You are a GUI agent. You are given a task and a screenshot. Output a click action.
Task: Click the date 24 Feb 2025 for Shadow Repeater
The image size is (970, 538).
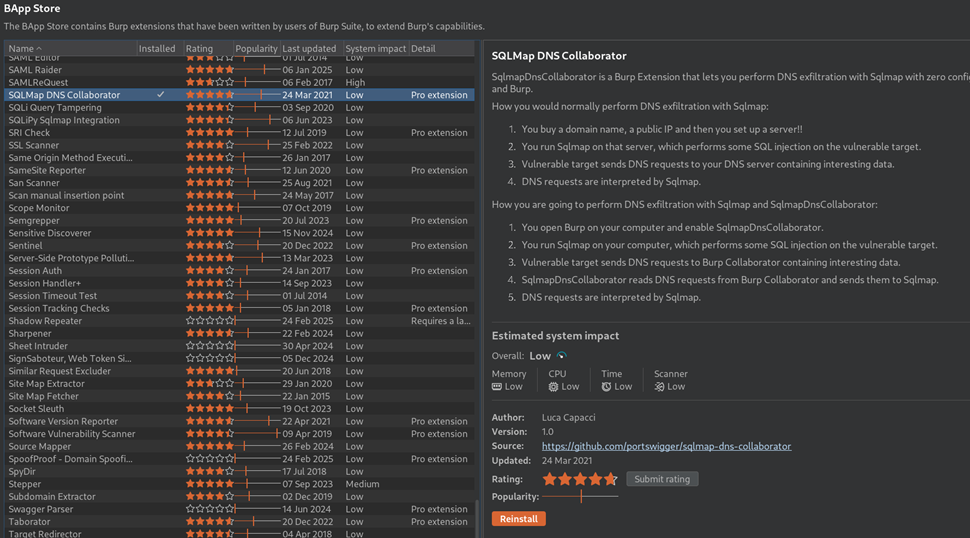pyautogui.click(x=307, y=321)
